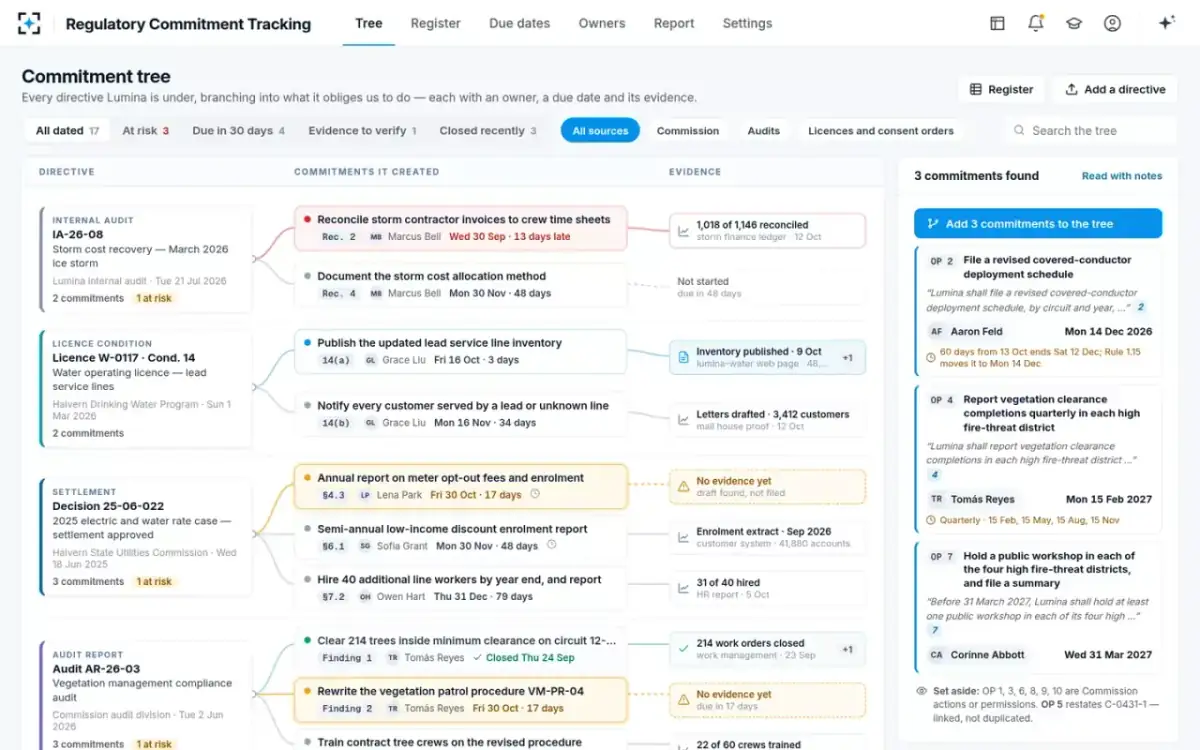1200x750 pixels.
Task: Go to the Report tab
Action: pyautogui.click(x=674, y=23)
